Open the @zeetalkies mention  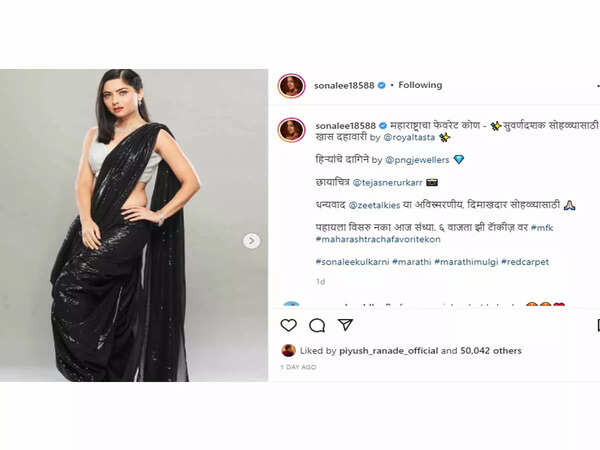tap(375, 205)
